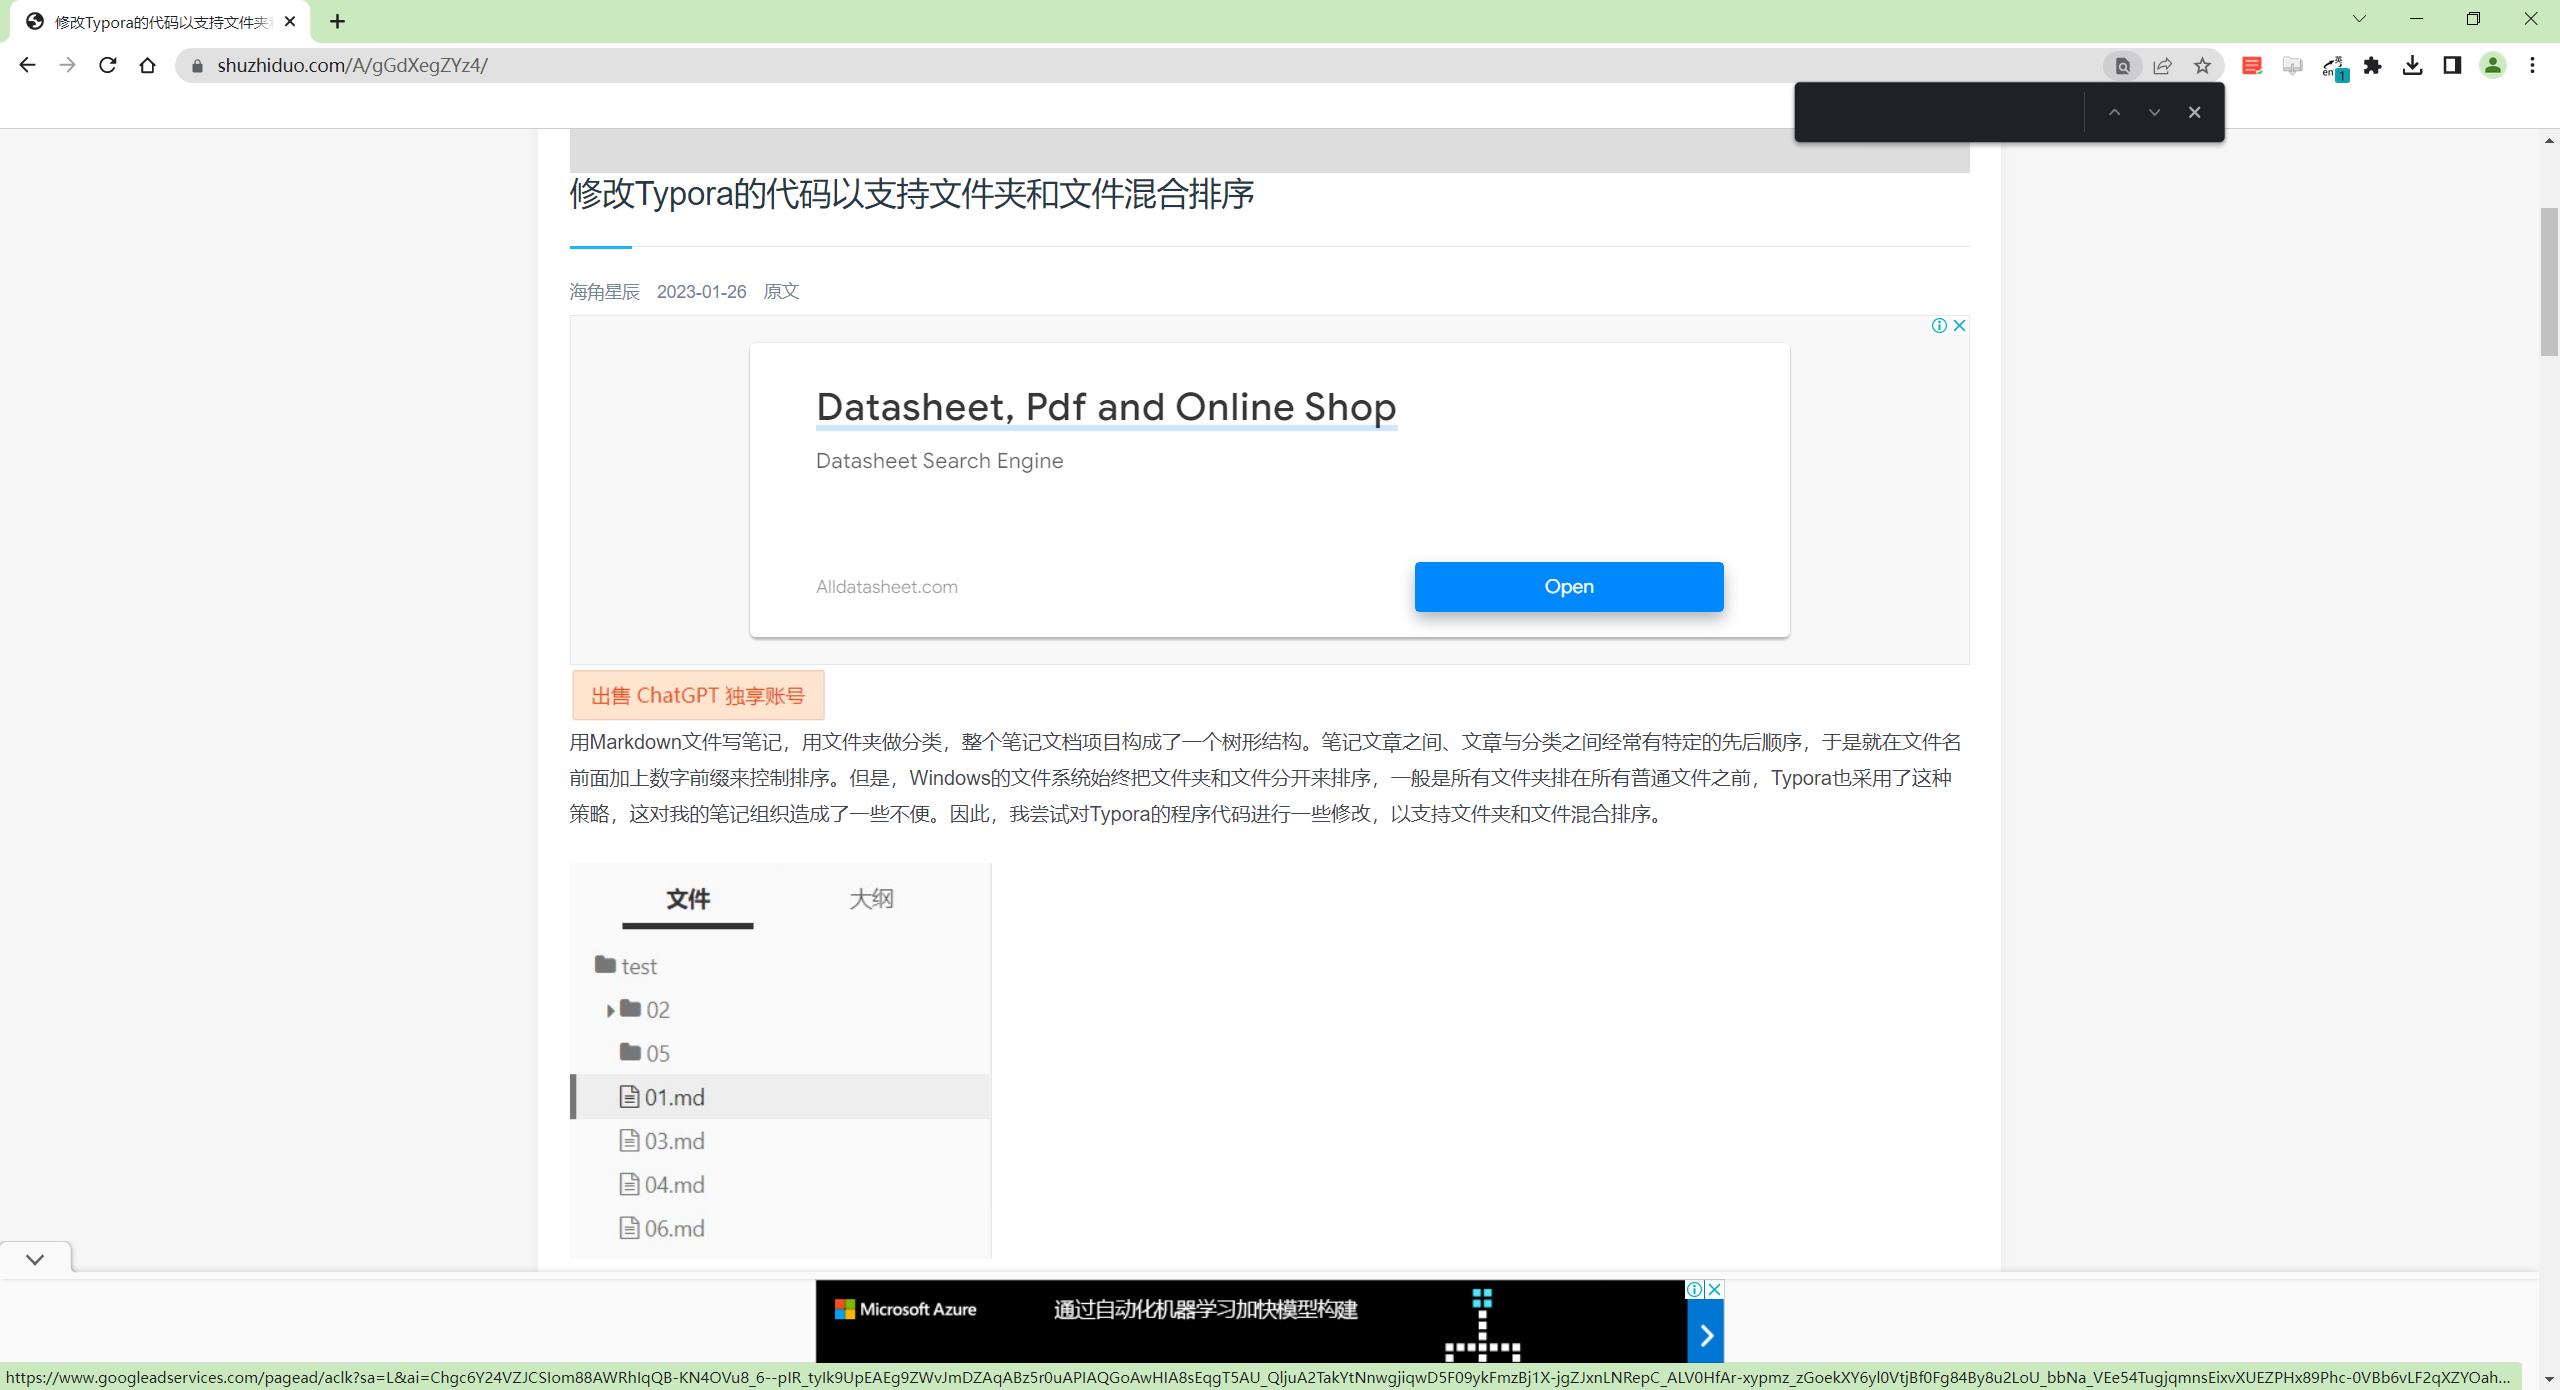Screen dimensions: 2560x1390
Task: Click the find-in-page search field
Action: tap(1940, 112)
